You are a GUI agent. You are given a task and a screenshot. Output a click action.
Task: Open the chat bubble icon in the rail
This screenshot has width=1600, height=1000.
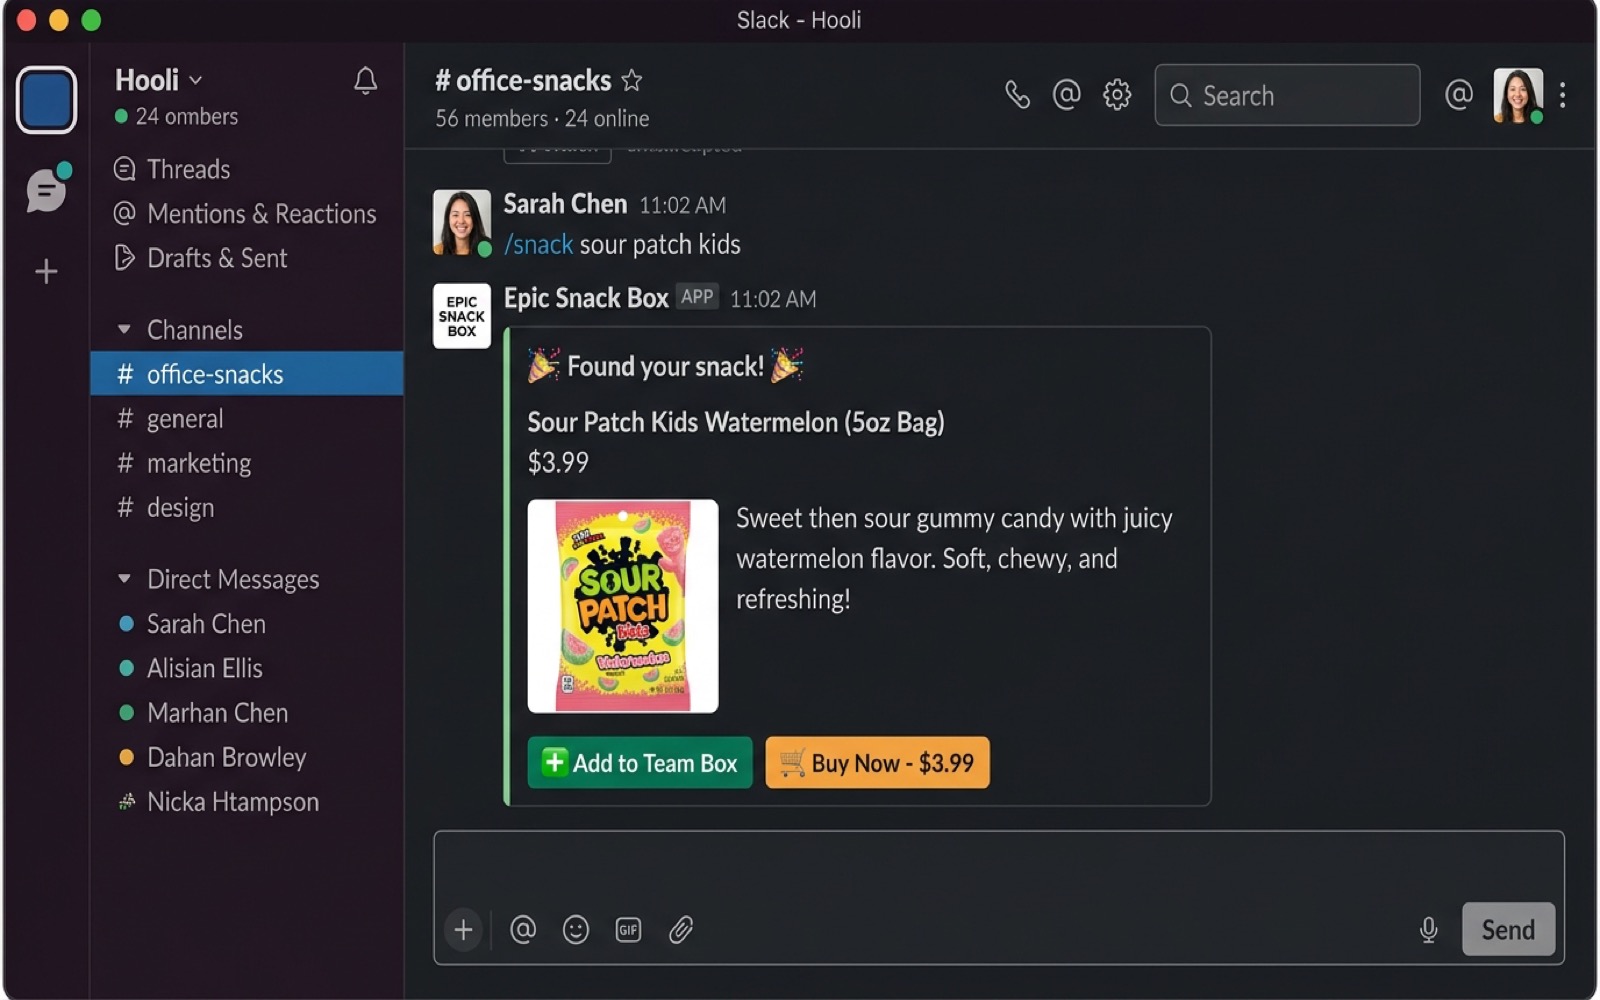click(47, 189)
